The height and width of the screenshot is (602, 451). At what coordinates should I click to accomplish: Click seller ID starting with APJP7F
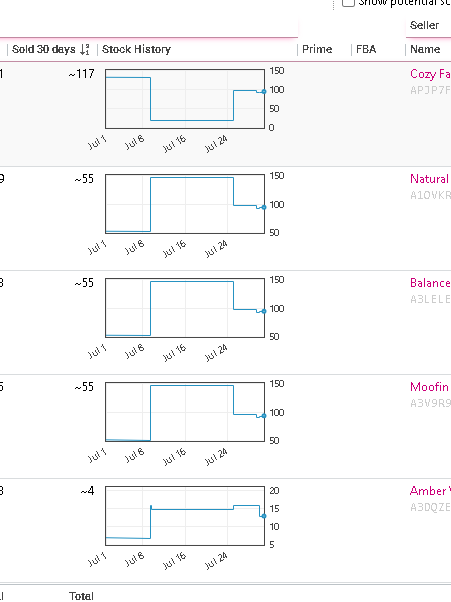tap(430, 90)
